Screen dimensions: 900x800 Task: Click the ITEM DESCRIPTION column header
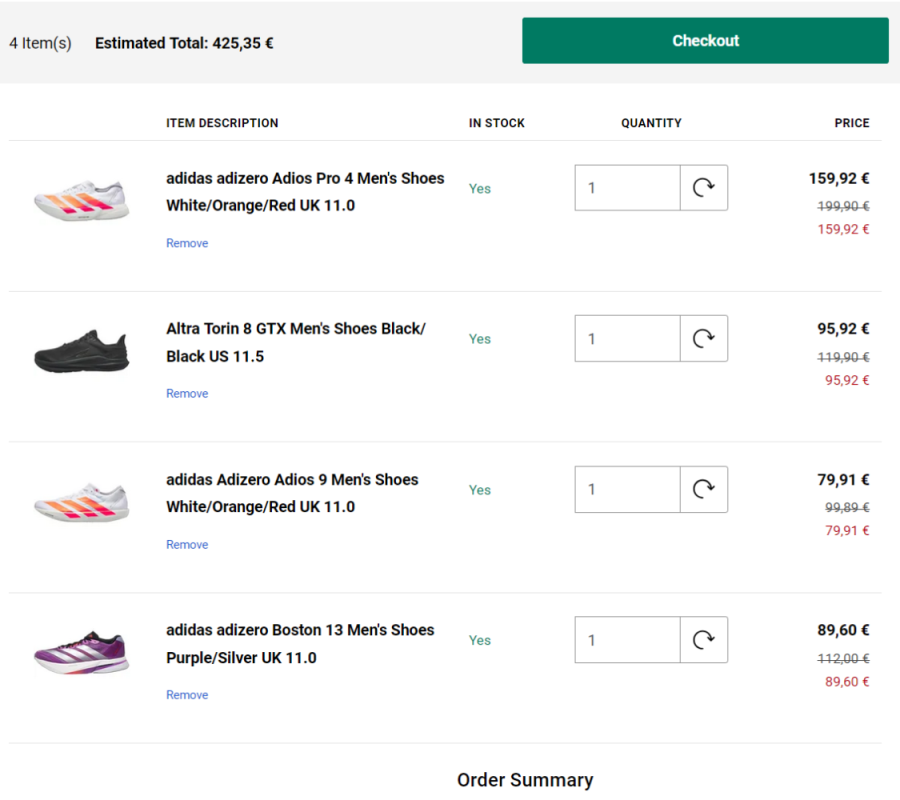pyautogui.click(x=222, y=123)
